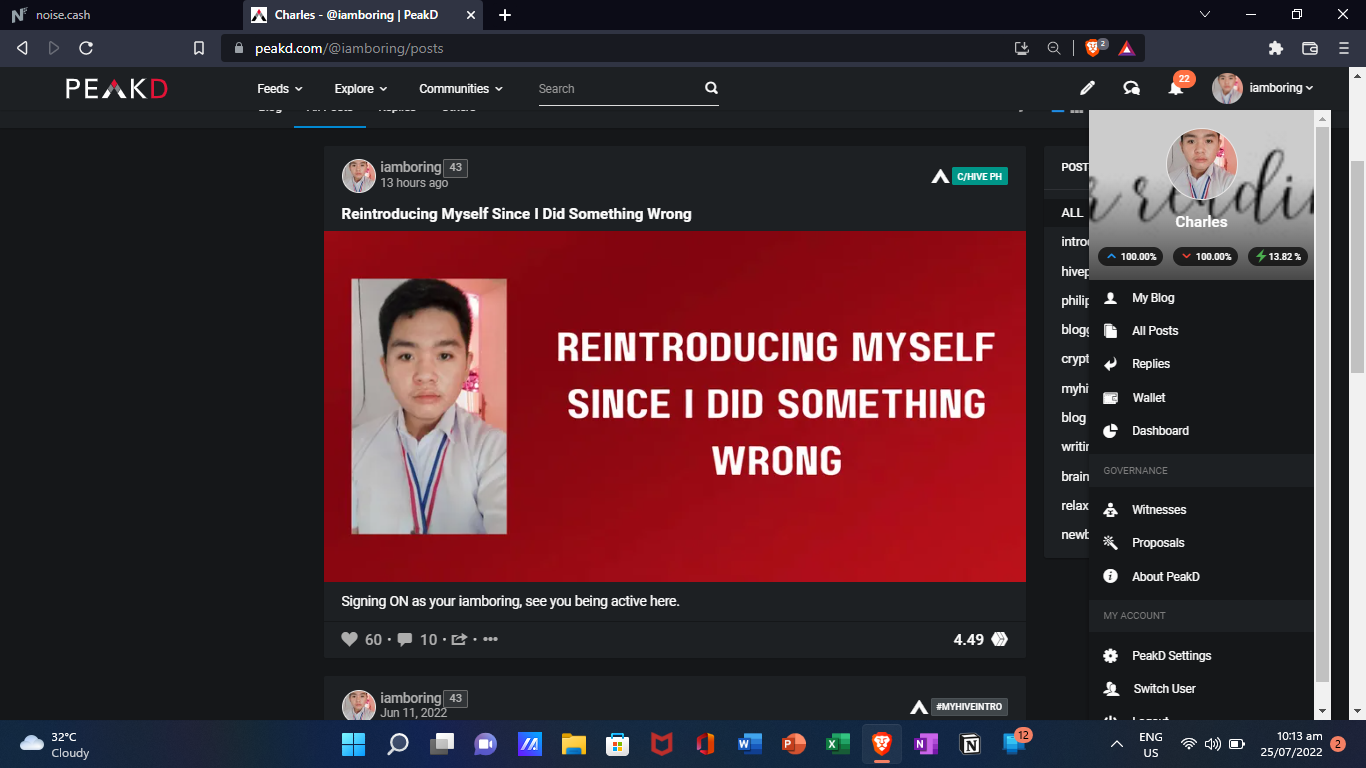Click the PeakD logo

(x=117, y=89)
